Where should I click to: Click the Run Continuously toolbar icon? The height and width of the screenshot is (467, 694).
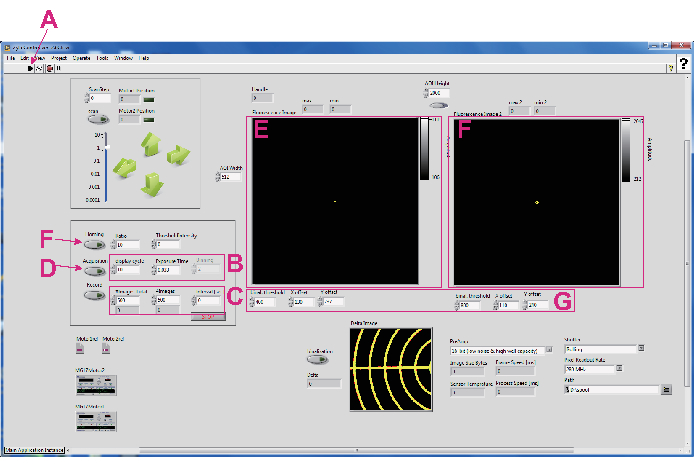tap(40, 68)
